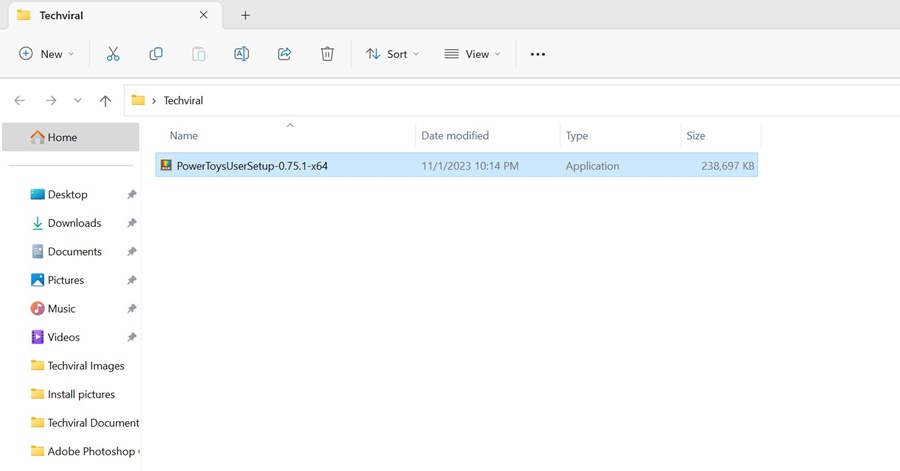Viewport: 900px width, 471px height.
Task: Expand recent locations chevron
Action: coord(77,100)
